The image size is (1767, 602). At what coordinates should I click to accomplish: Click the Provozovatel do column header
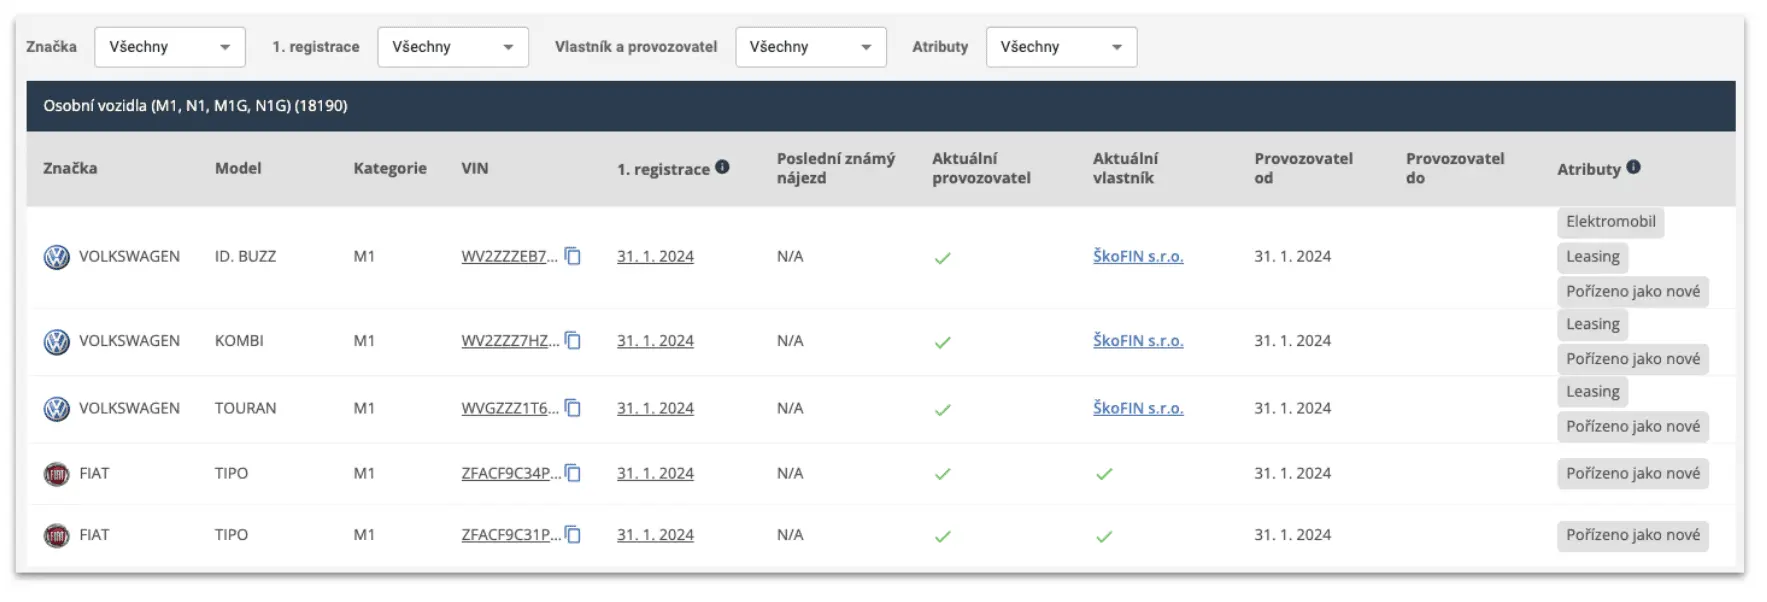[x=1455, y=168]
